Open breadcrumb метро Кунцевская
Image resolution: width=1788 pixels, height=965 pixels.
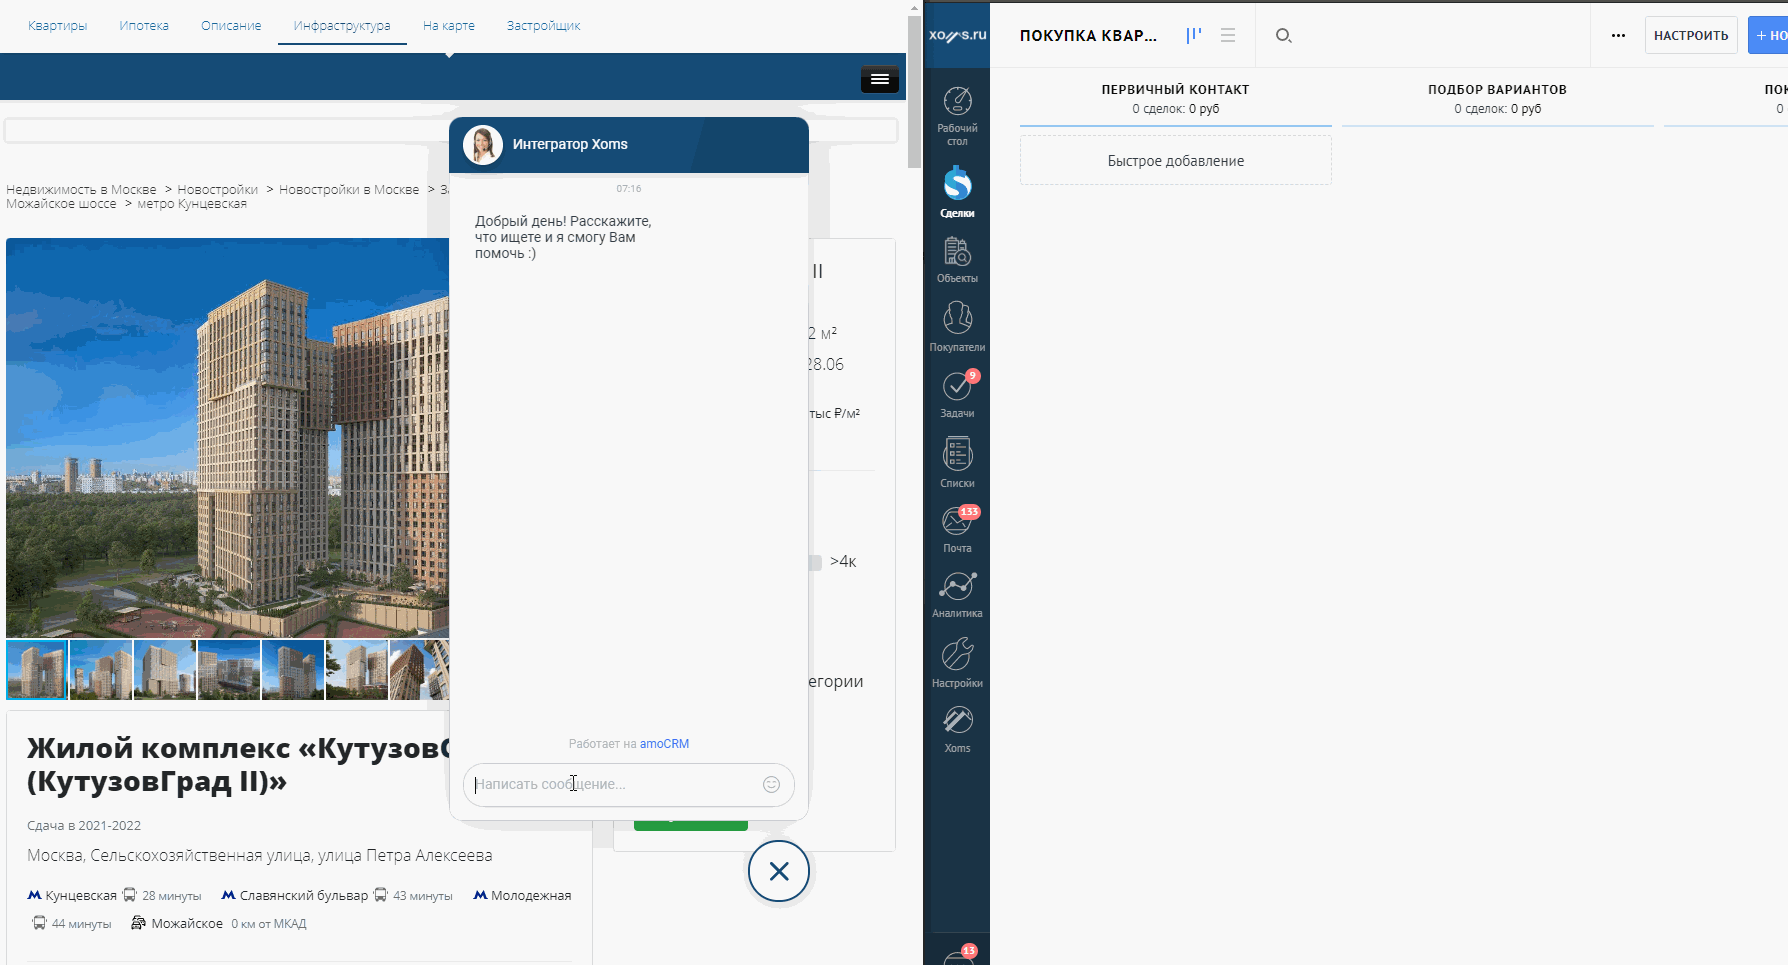point(192,204)
